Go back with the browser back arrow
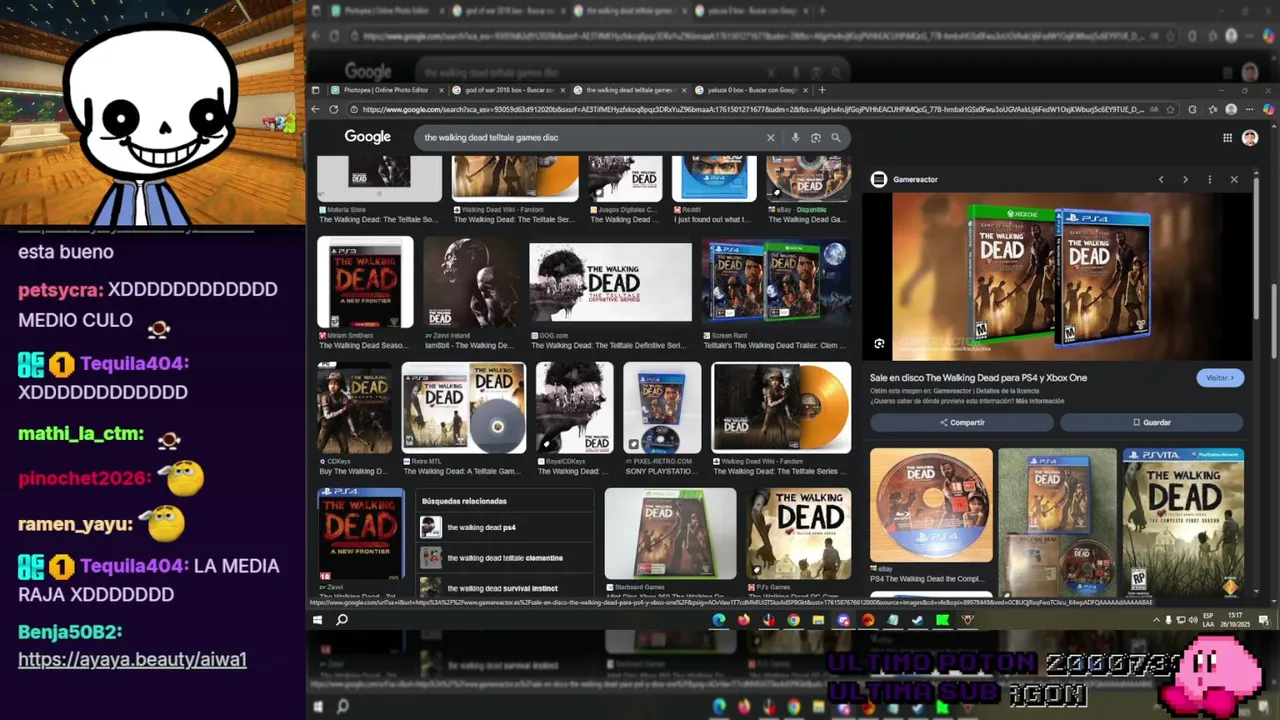This screenshot has height=720, width=1280. point(316,109)
